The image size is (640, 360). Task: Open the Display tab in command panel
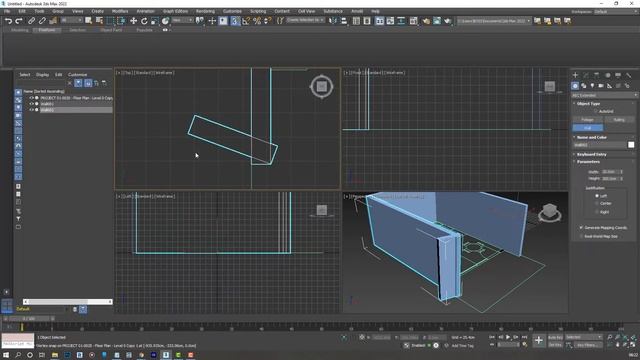coord(618,76)
